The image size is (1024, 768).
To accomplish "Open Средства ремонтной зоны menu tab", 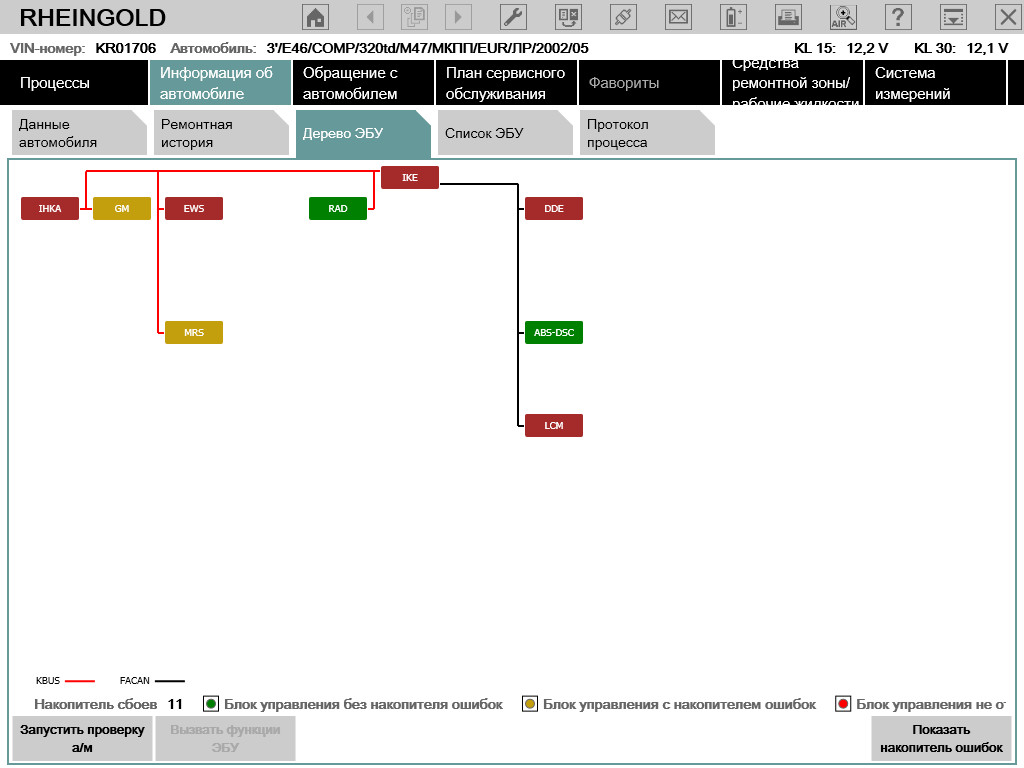I will [792, 83].
